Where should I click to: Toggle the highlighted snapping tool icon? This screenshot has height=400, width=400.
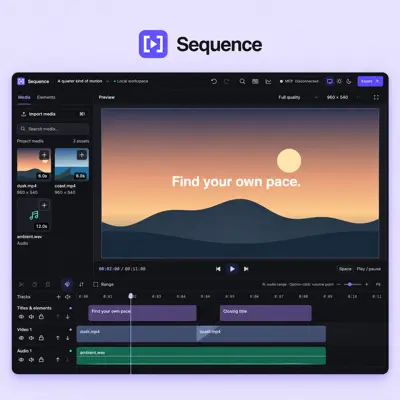pos(67,284)
